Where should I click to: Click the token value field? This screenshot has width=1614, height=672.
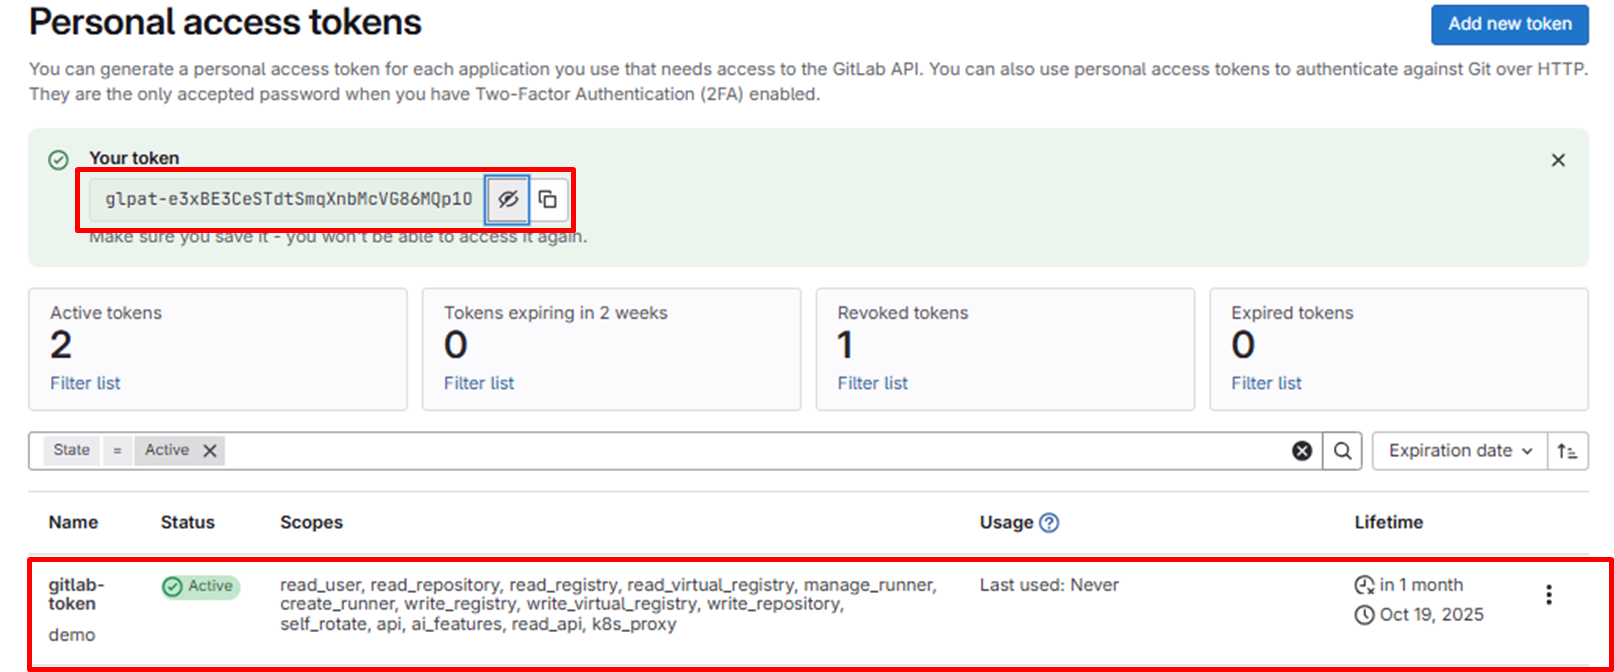[x=288, y=199]
